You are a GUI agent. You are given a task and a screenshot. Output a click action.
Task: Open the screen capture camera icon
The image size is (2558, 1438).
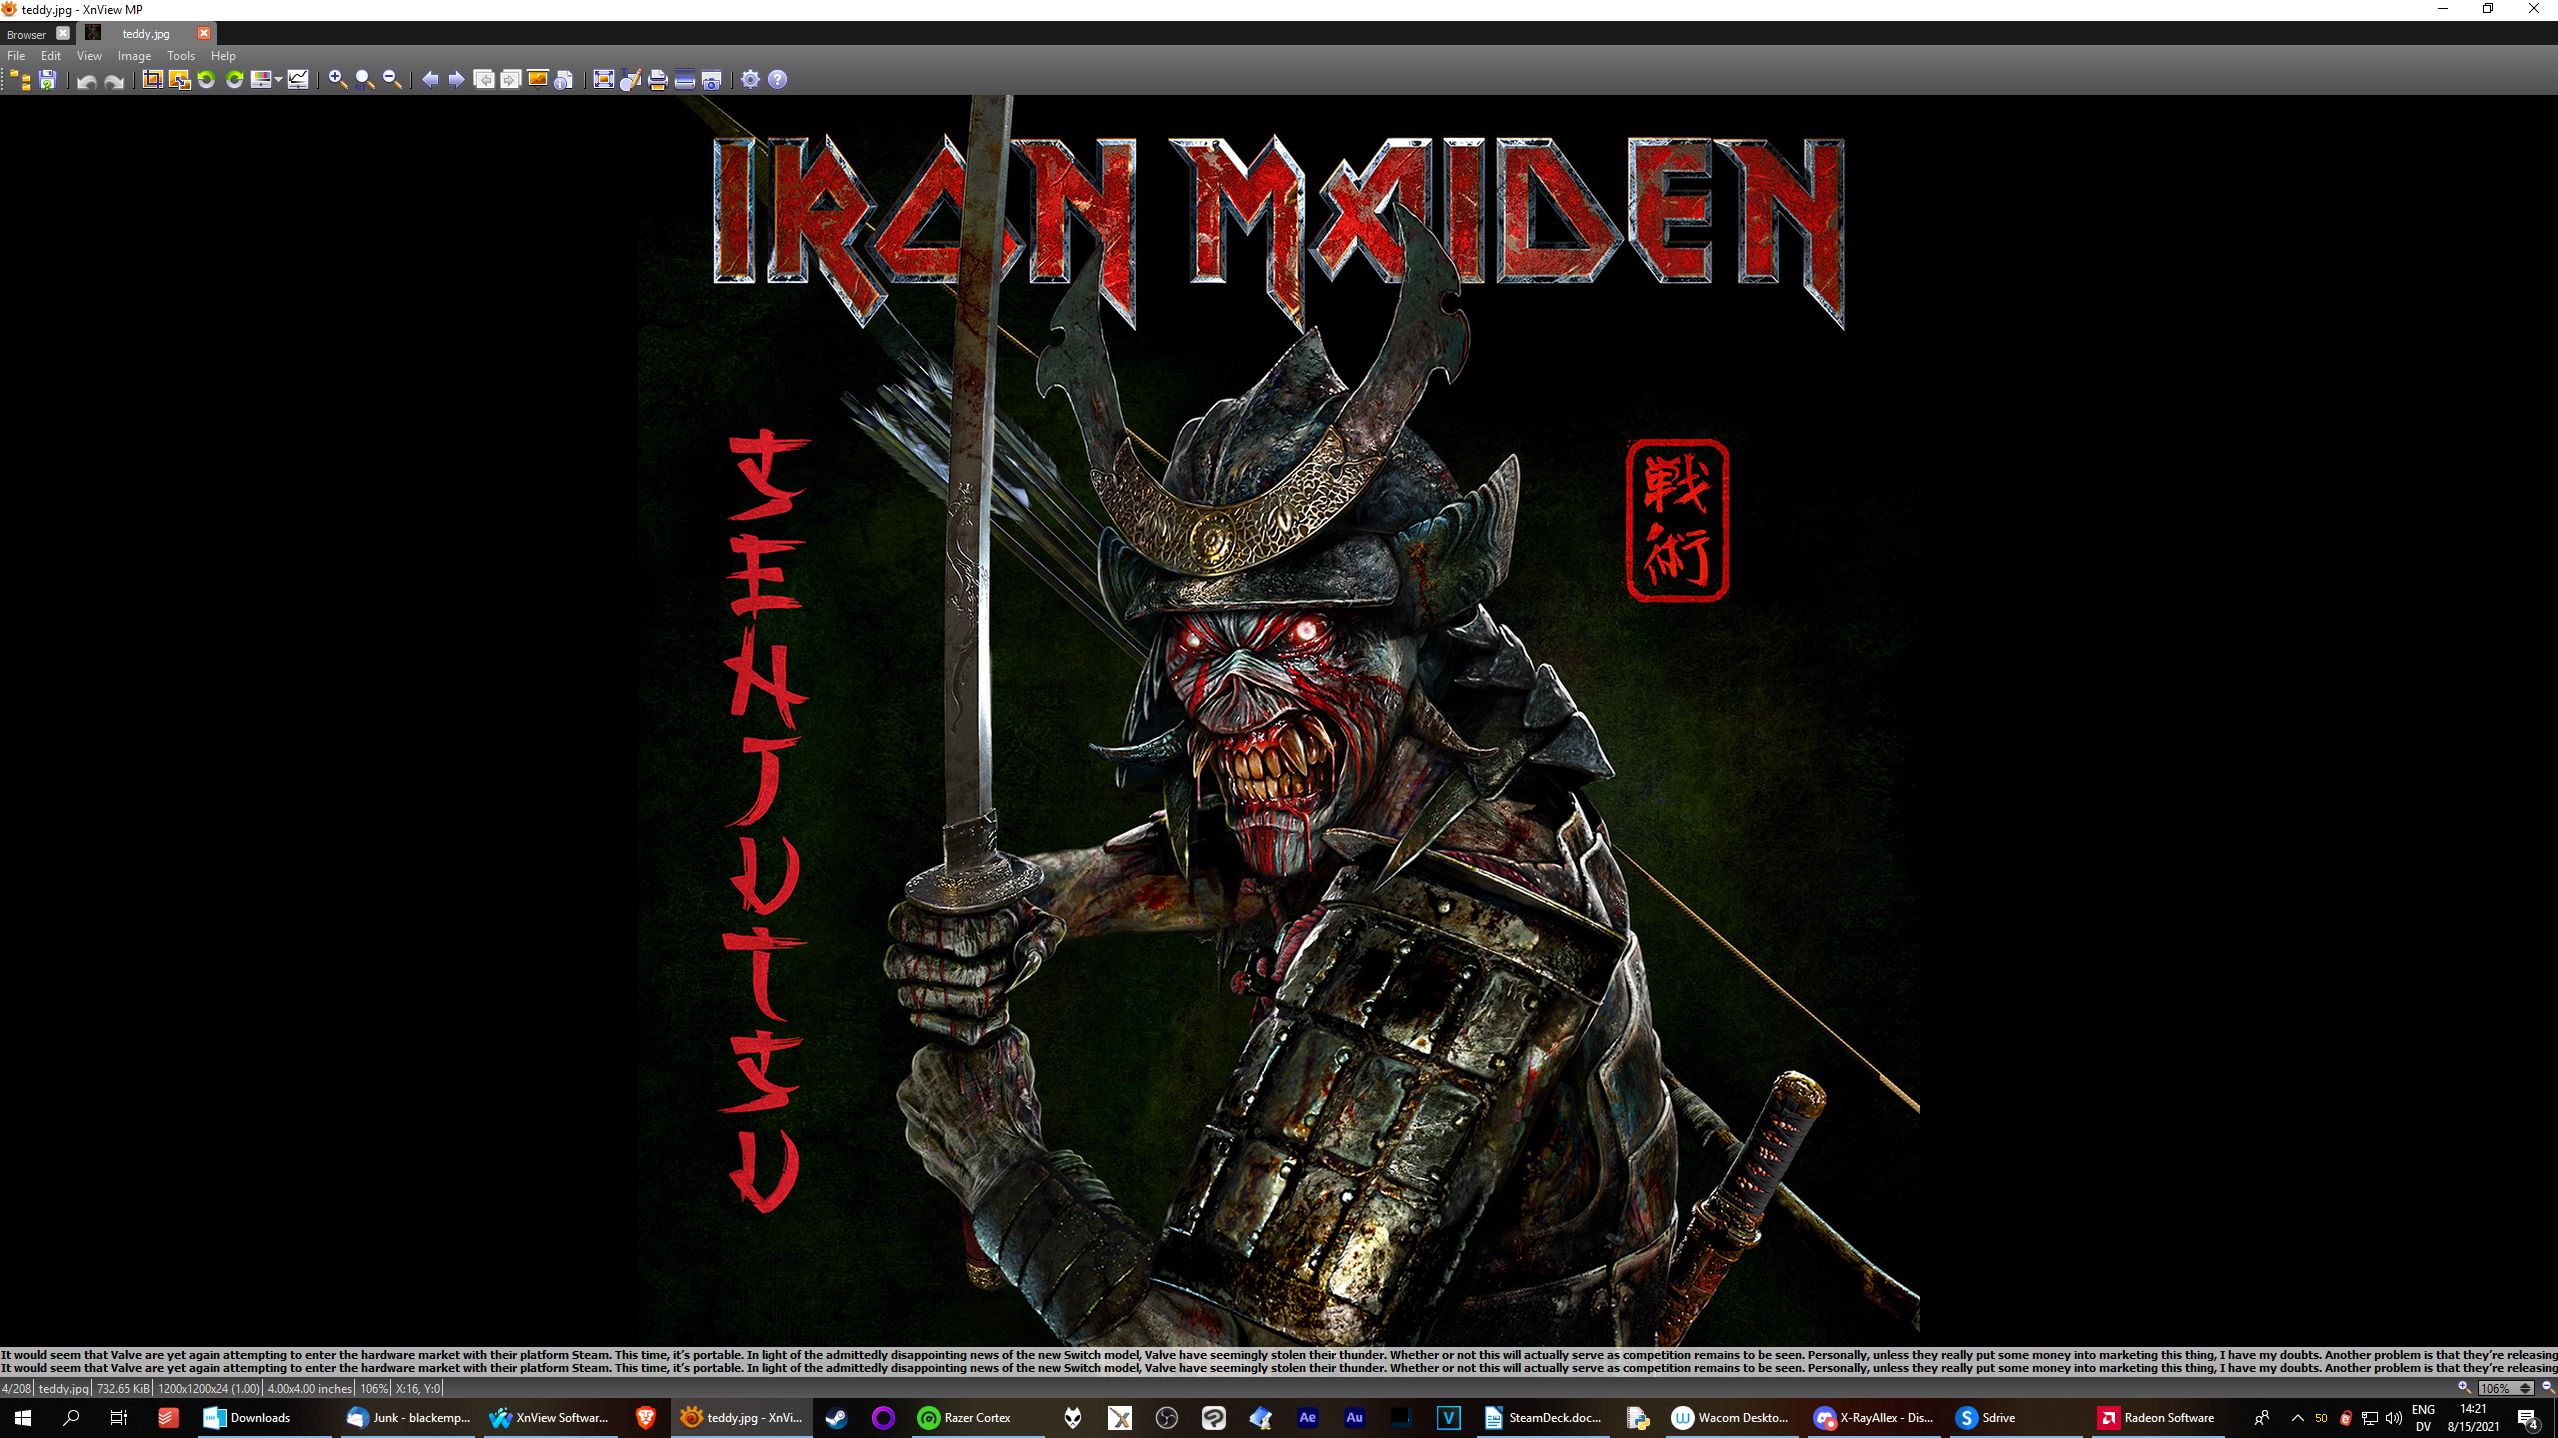712,80
